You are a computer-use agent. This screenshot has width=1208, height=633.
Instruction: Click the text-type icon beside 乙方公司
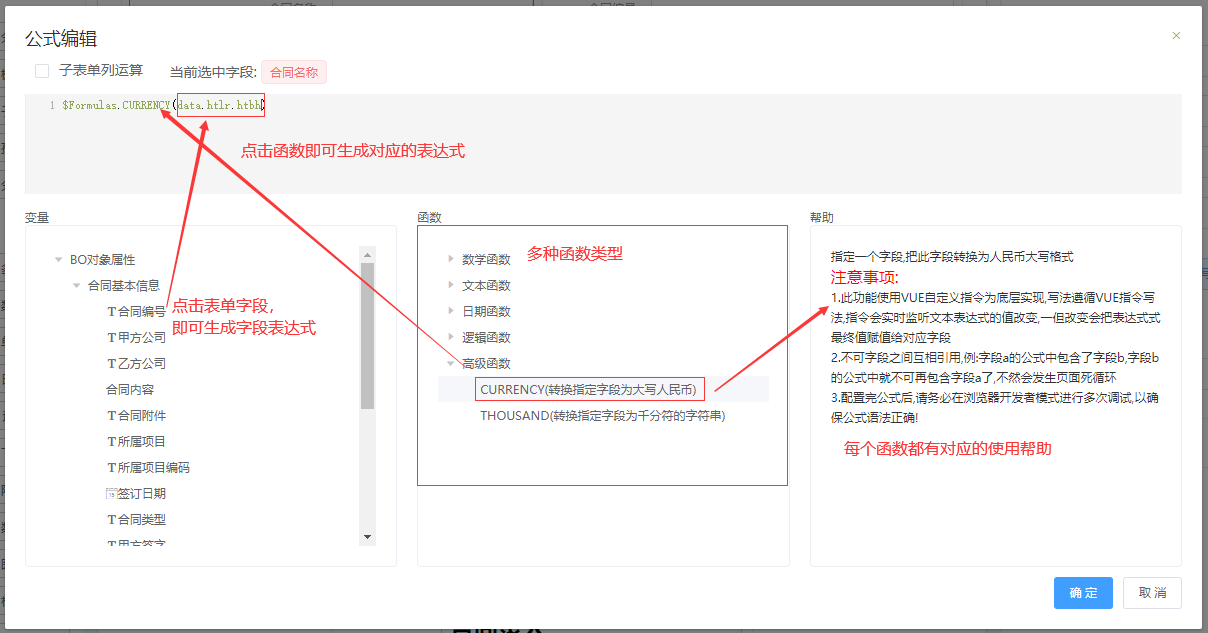tap(112, 363)
